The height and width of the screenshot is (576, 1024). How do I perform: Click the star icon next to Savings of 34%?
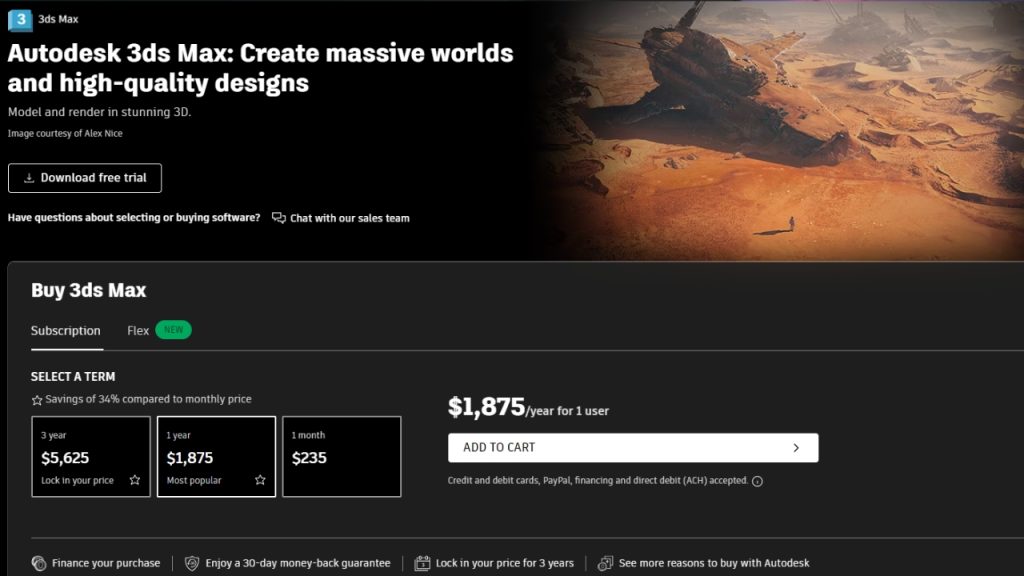[x=37, y=400]
